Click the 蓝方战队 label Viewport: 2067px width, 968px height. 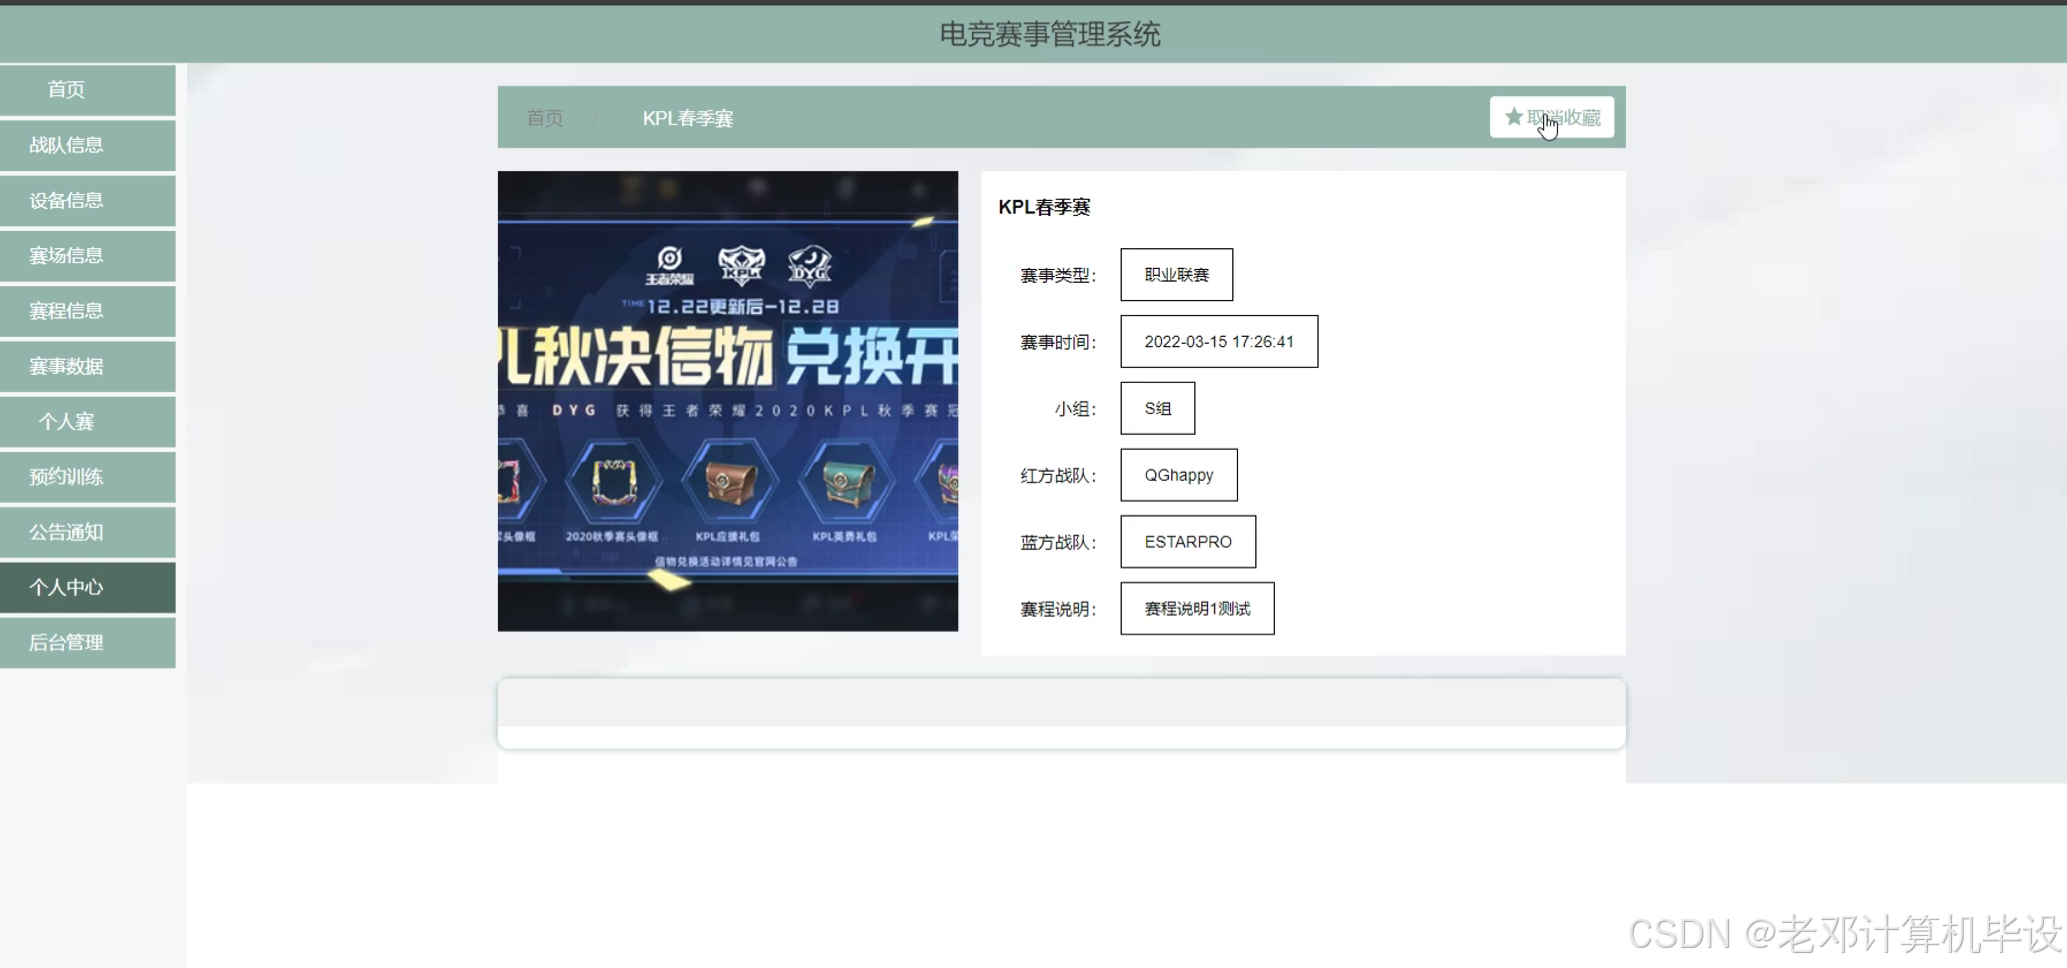pyautogui.click(x=1058, y=542)
